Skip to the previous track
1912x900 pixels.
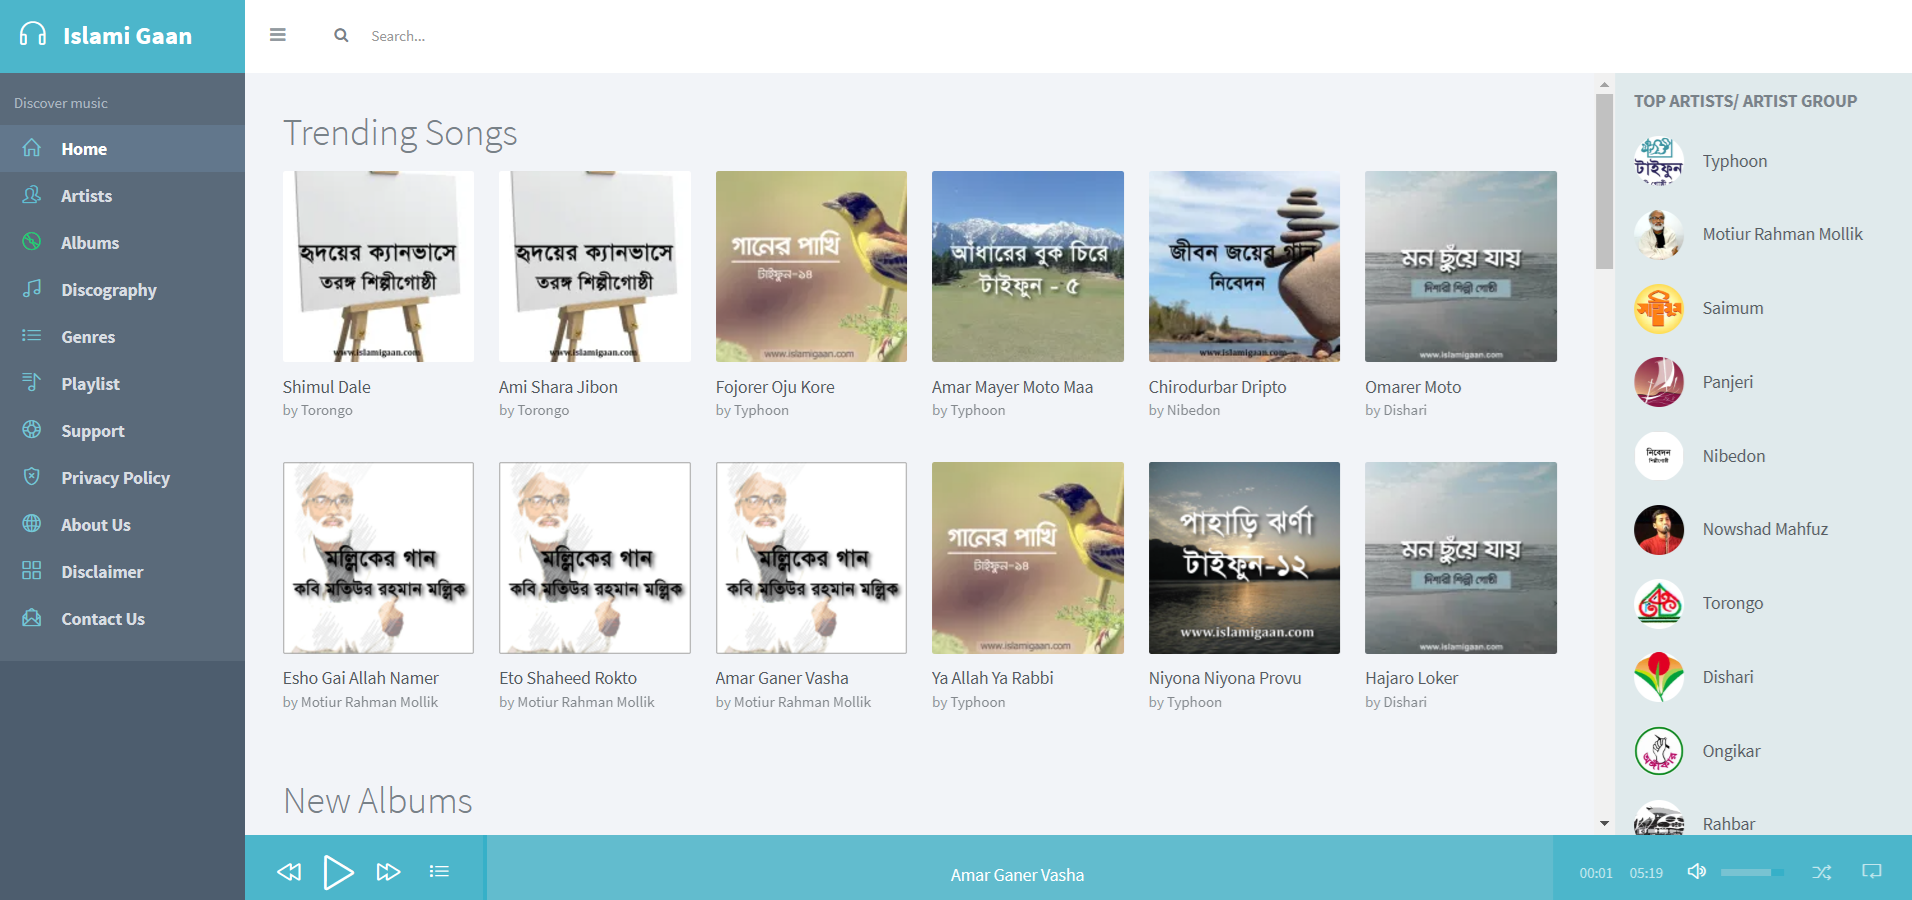(x=289, y=872)
